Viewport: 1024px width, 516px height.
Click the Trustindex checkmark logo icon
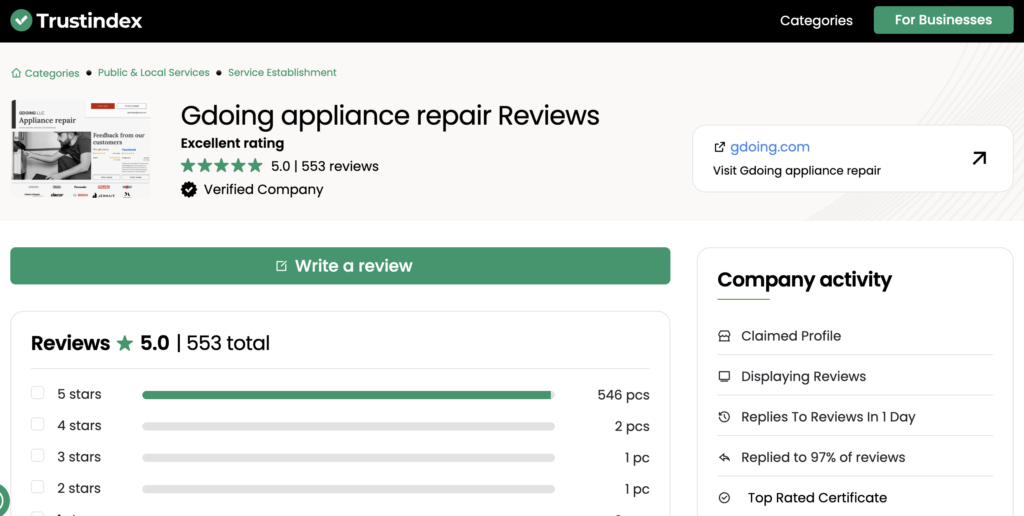[x=22, y=20]
